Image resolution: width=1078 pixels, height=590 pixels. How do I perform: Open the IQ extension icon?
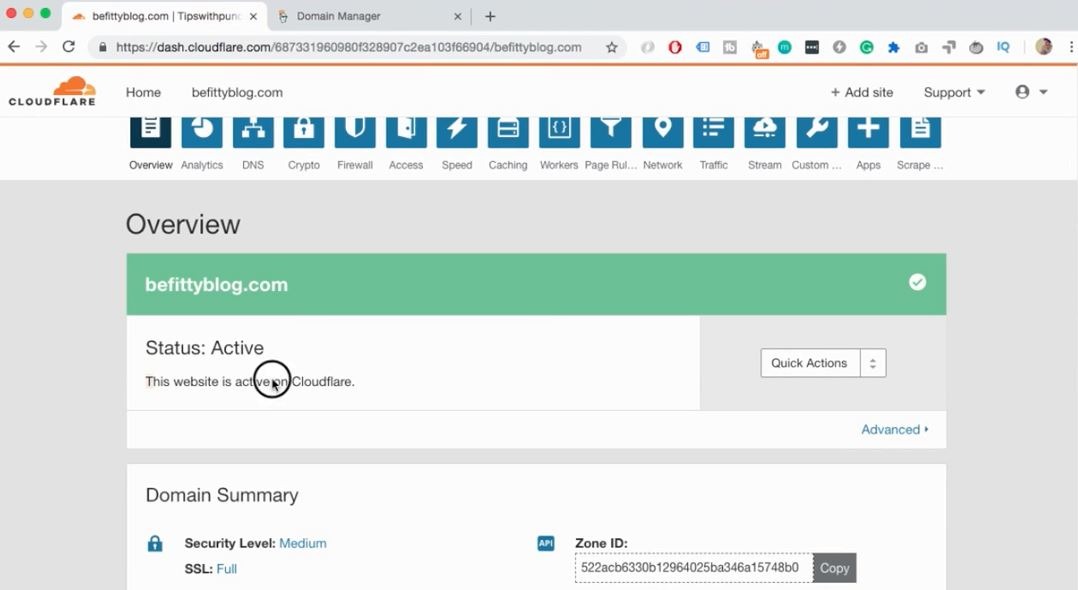click(x=1003, y=47)
